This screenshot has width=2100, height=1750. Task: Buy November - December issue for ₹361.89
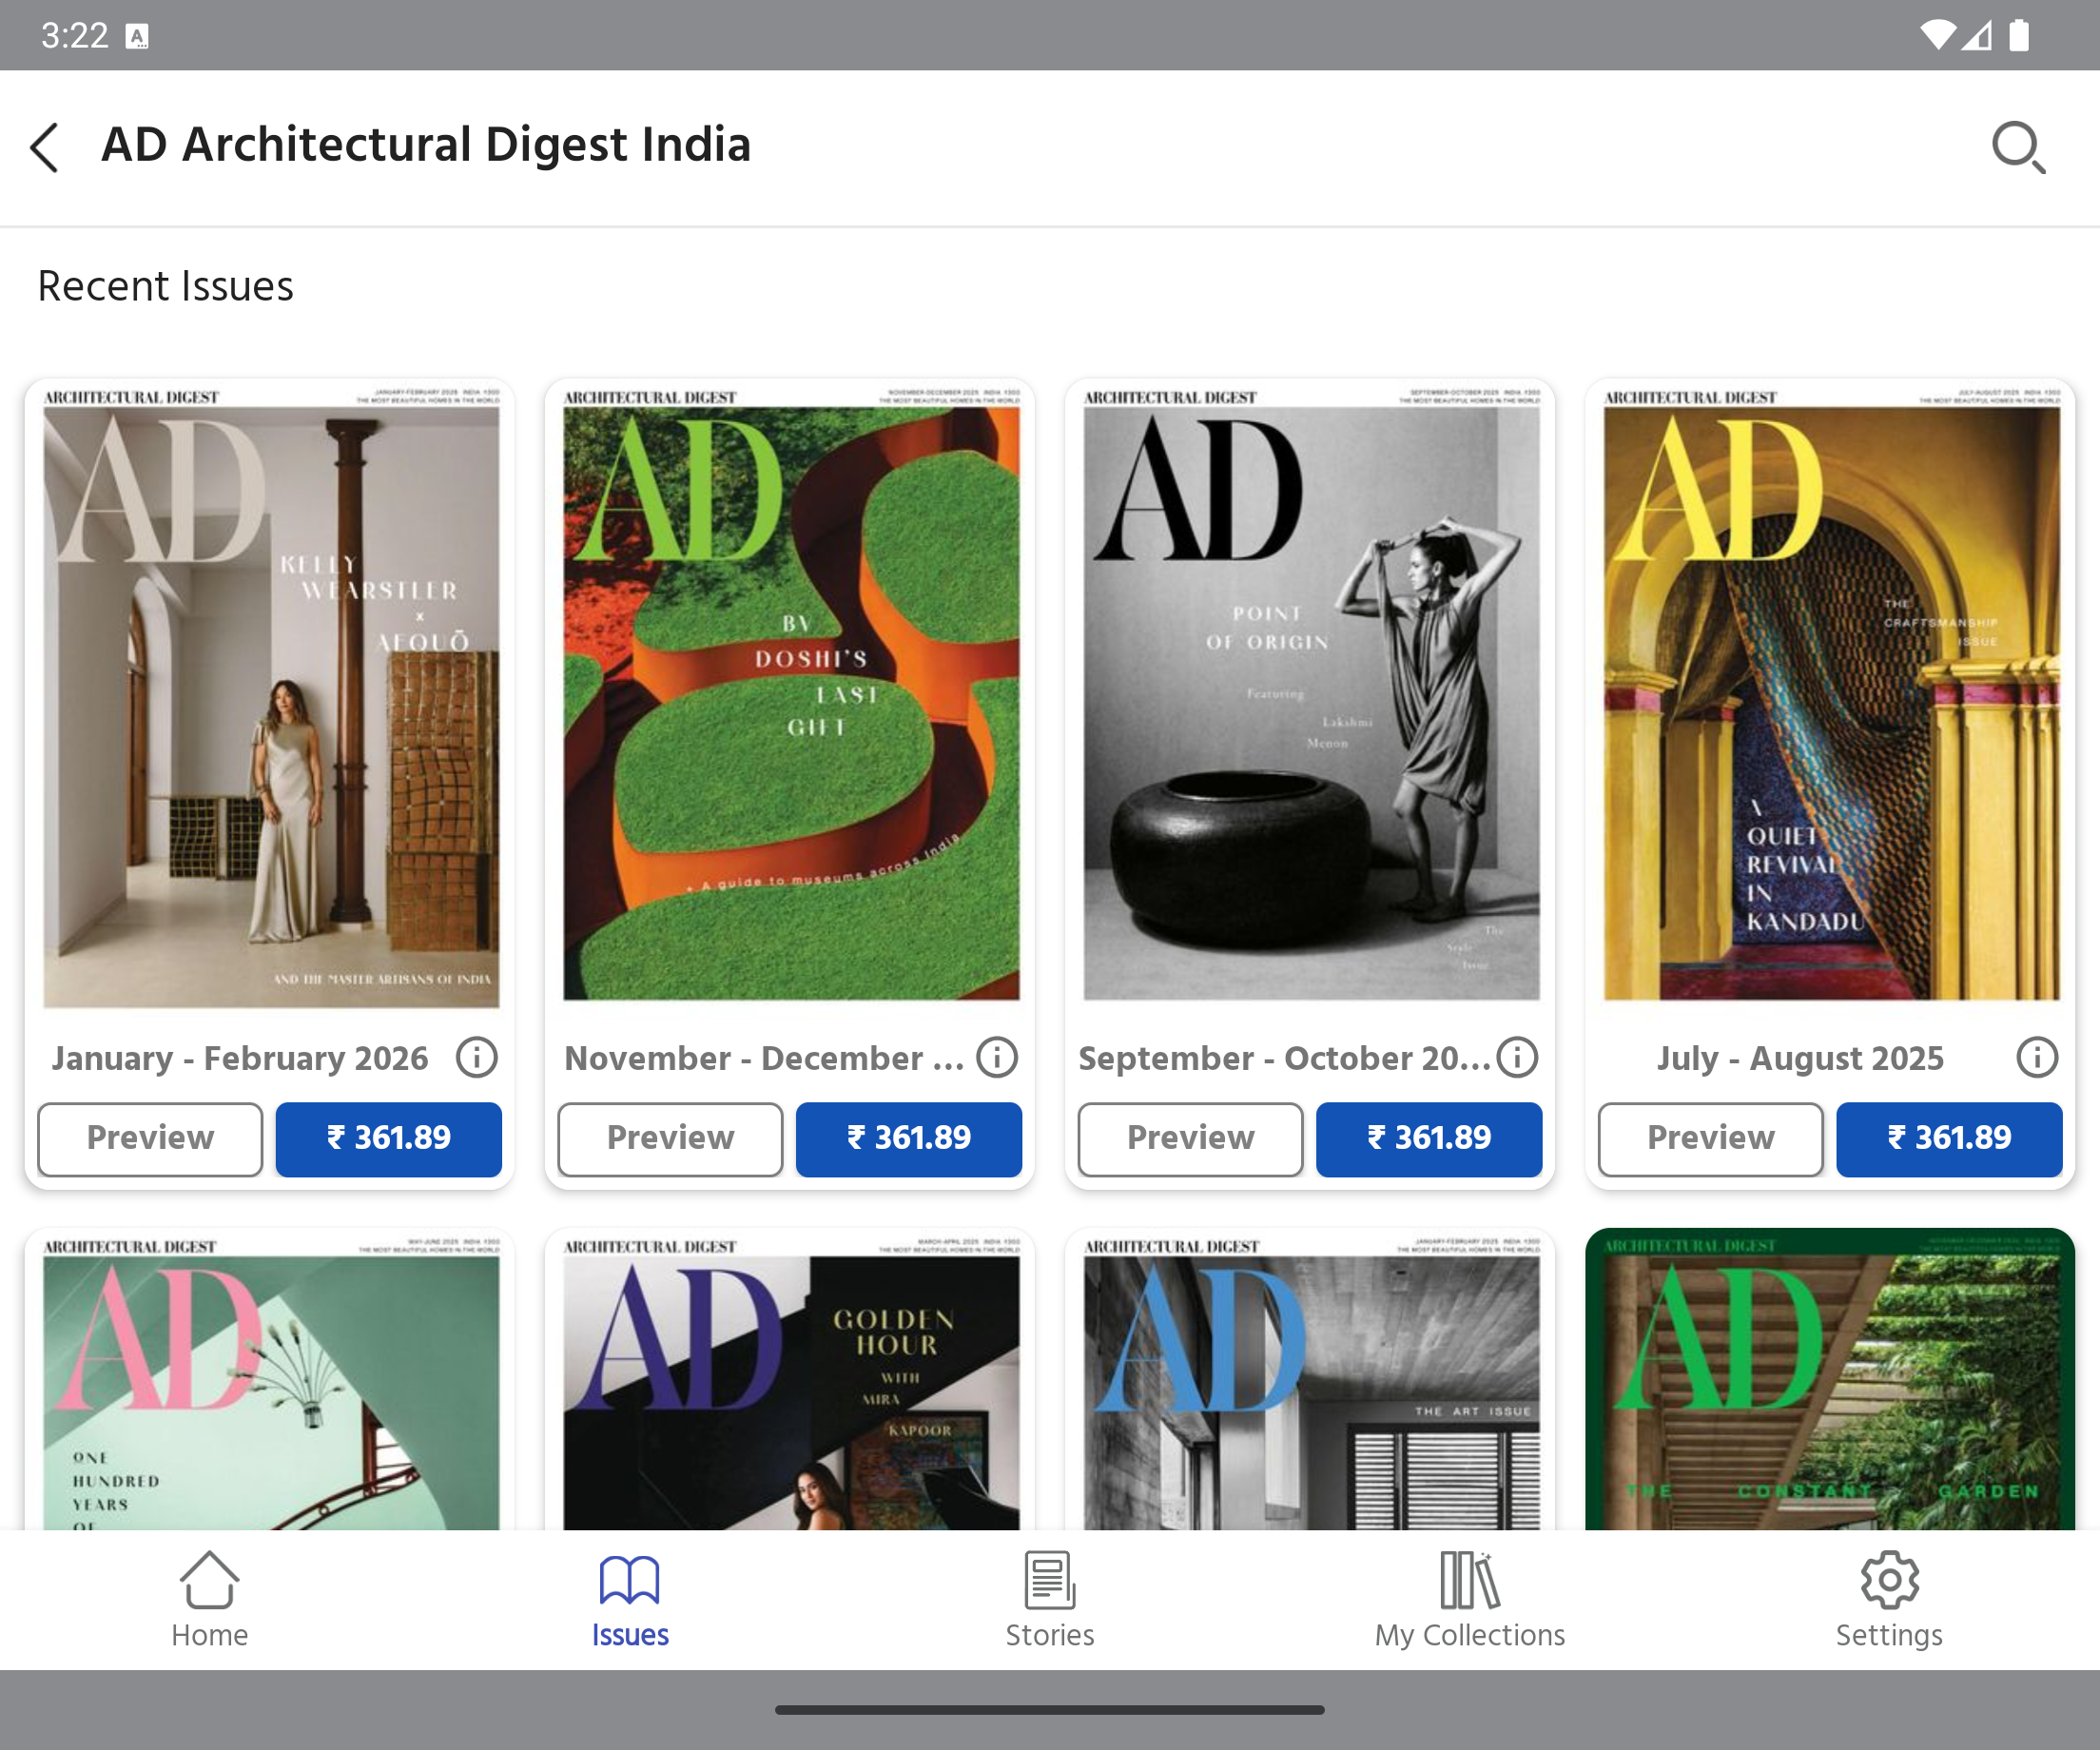point(908,1139)
